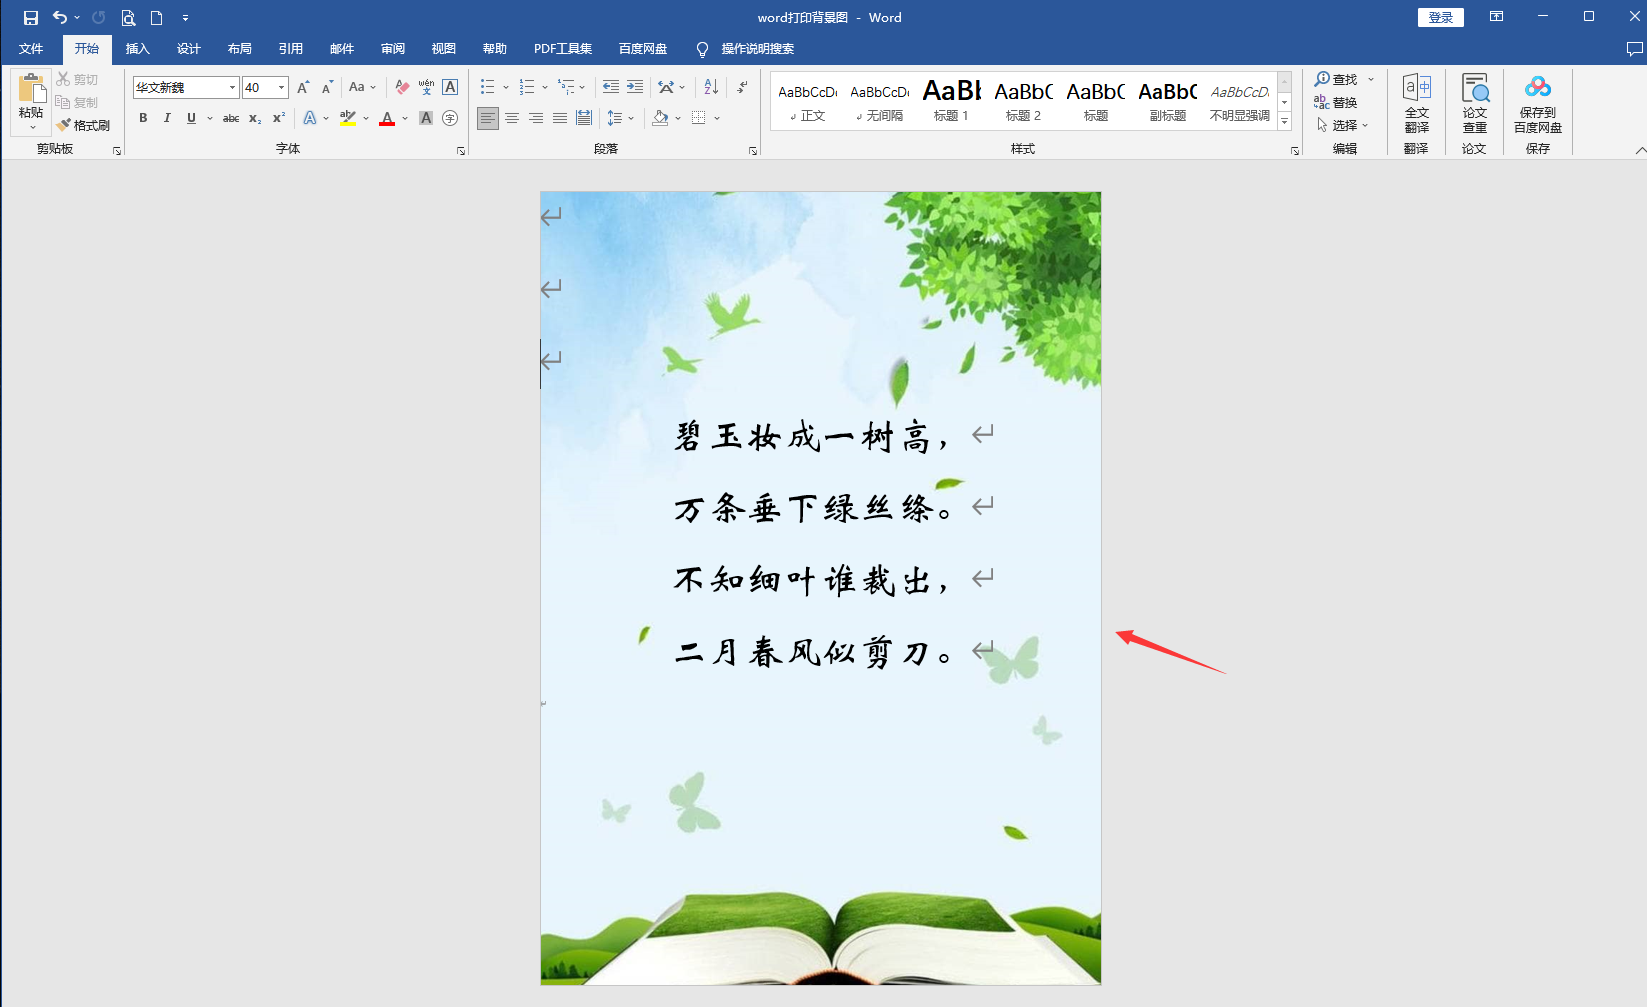Create a new blank document icon

coord(157,18)
